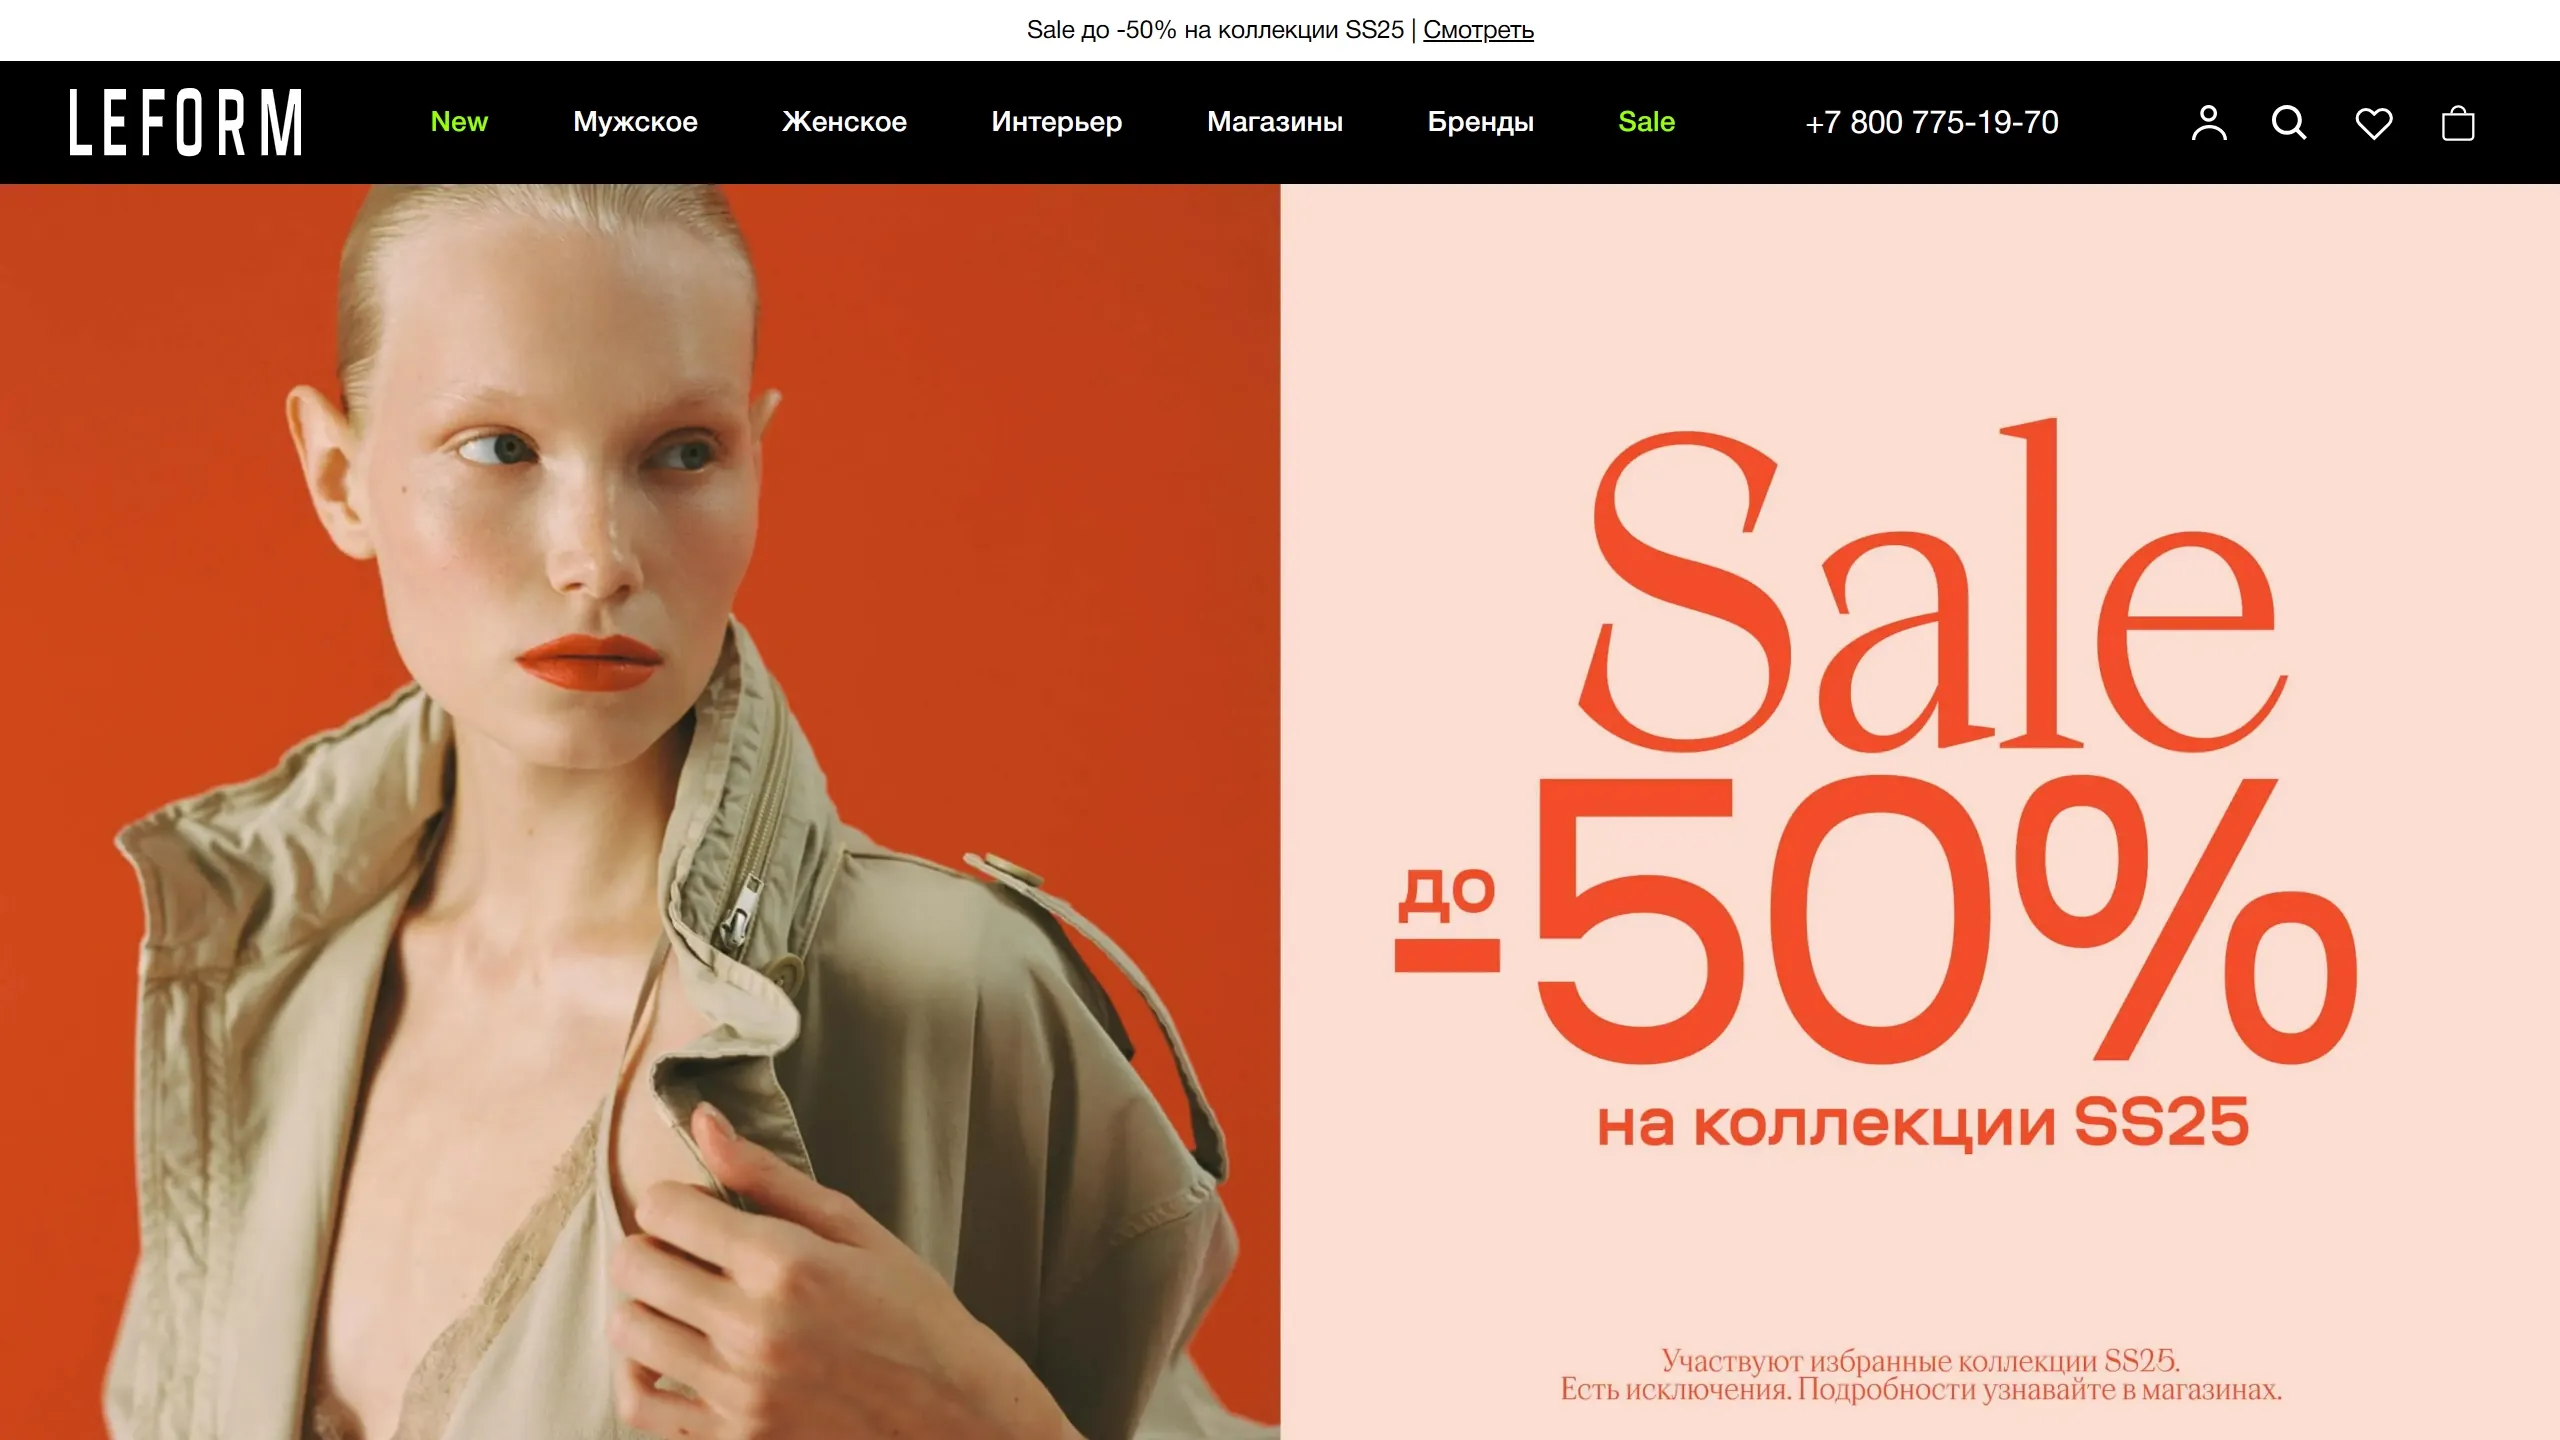2560x1440 pixels.
Task: Click the disclaimer text about SS25 collections
Action: pyautogui.click(x=1921, y=1375)
